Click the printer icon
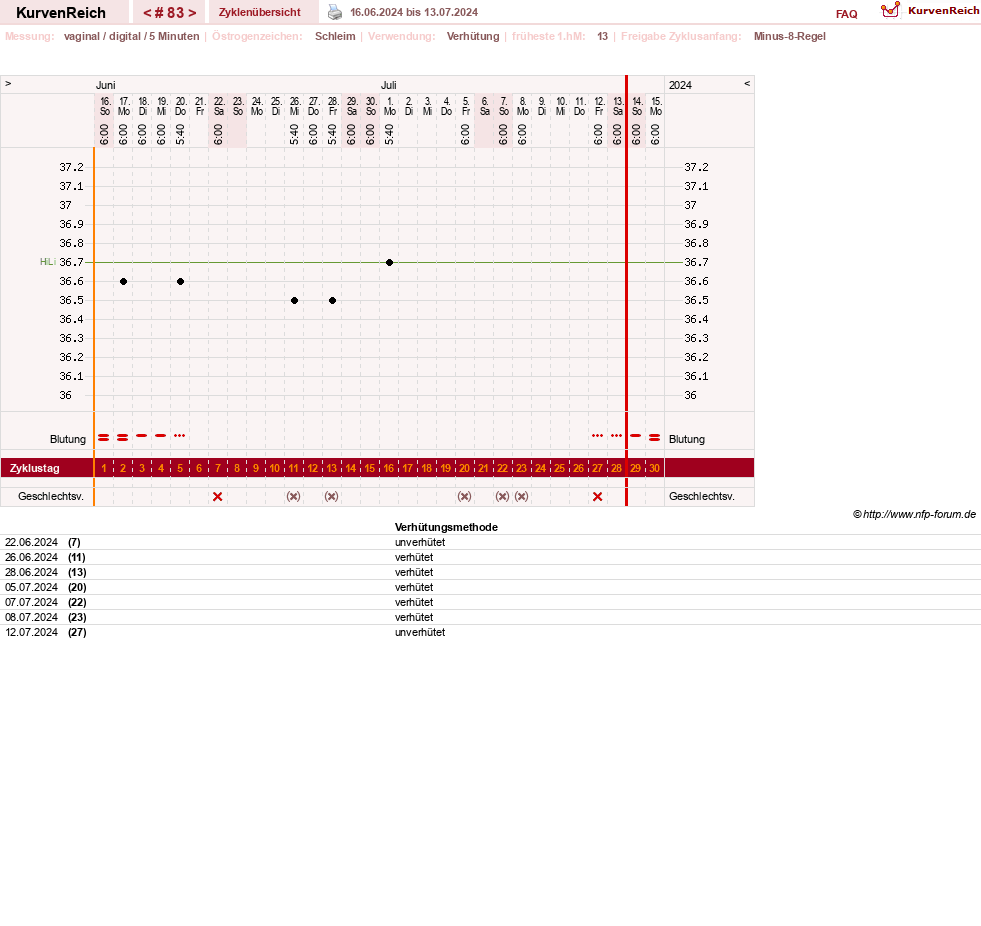This screenshot has height=926, width=981. click(x=335, y=12)
